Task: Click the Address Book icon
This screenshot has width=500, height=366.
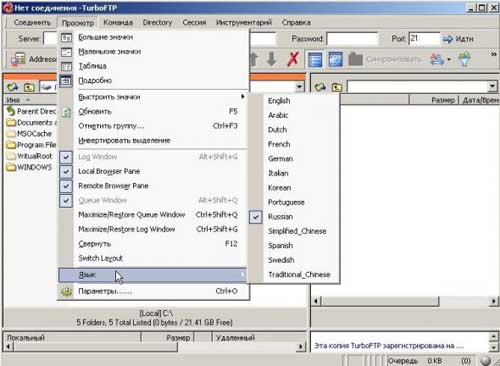Action: (x=18, y=59)
